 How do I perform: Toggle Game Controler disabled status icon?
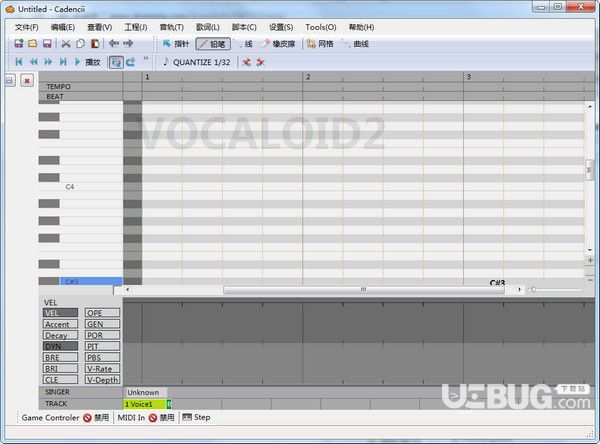click(x=87, y=418)
